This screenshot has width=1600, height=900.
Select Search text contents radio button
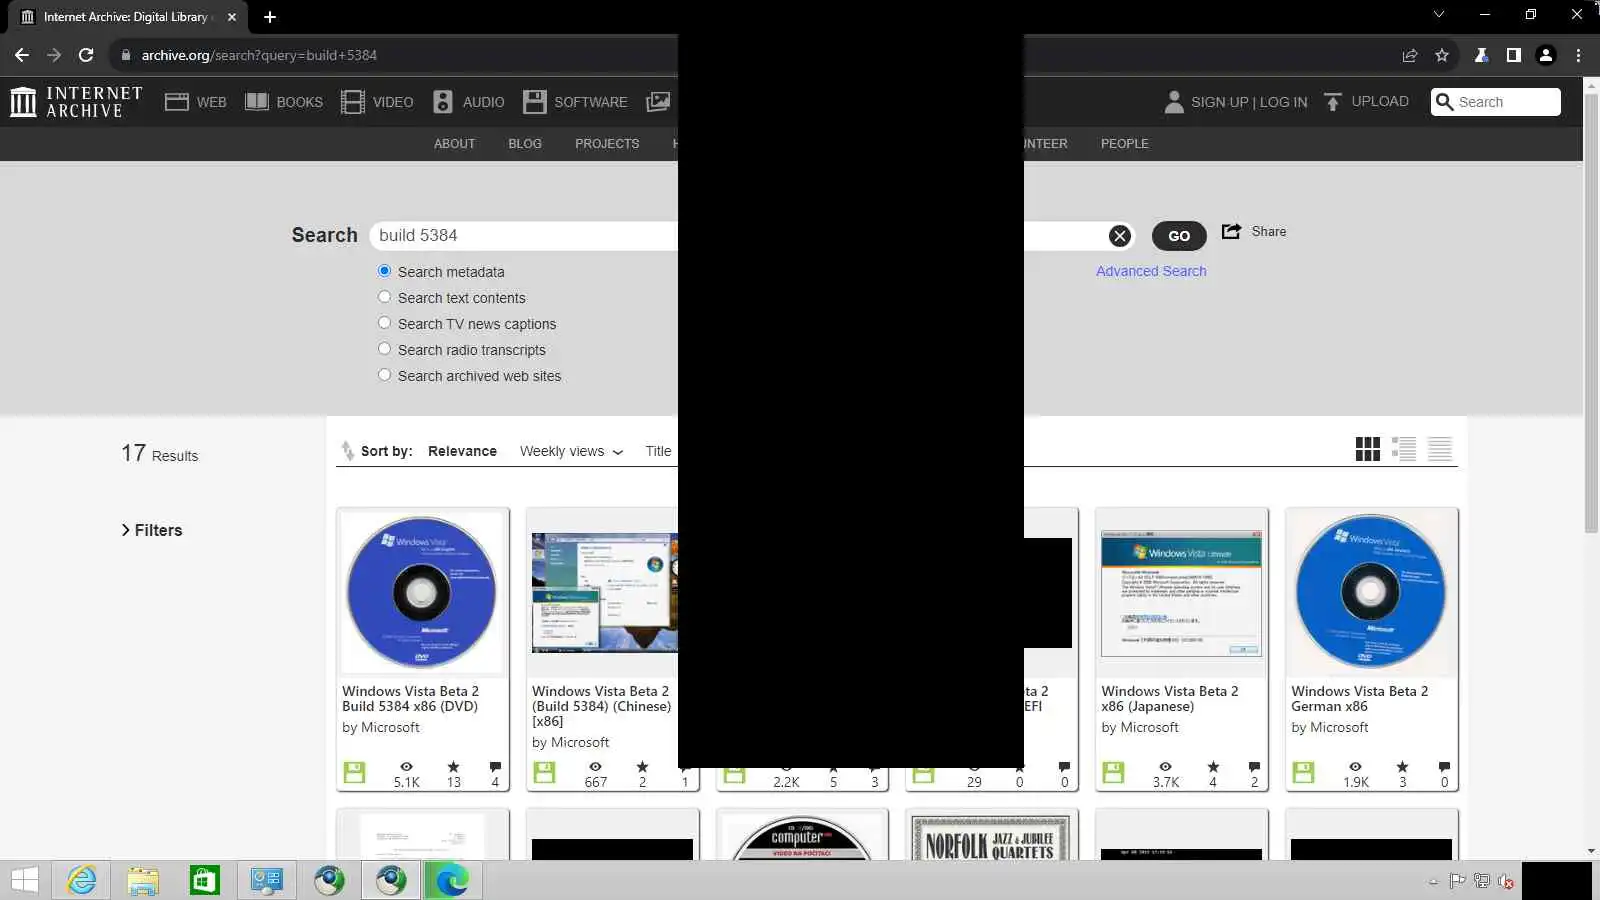click(x=384, y=297)
